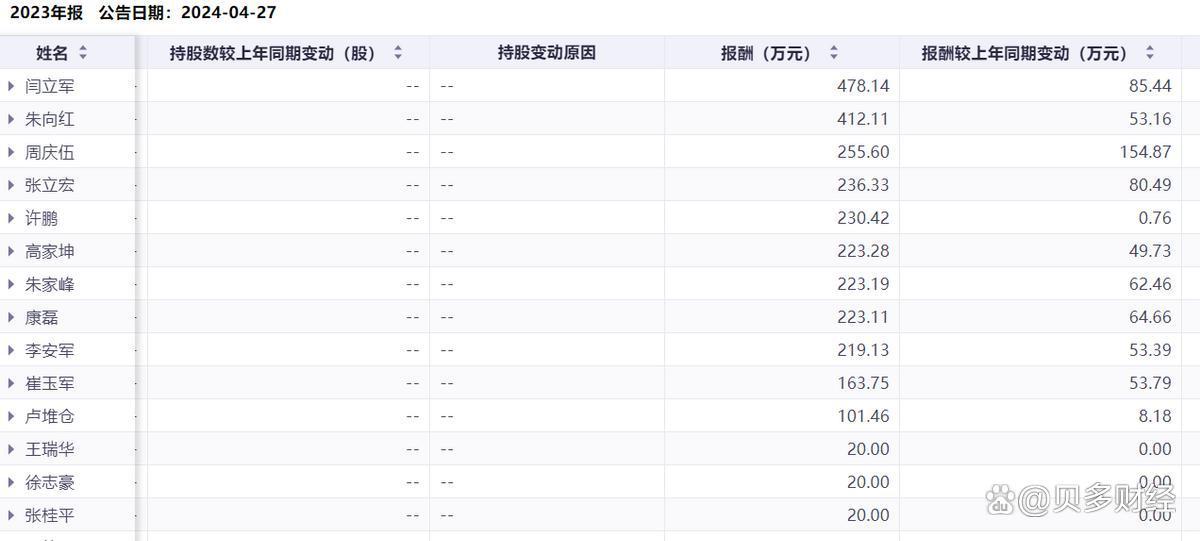Sort by 报酬较上年同期变动 column sort icon
Screen dimensions: 1200x541
point(1150,53)
